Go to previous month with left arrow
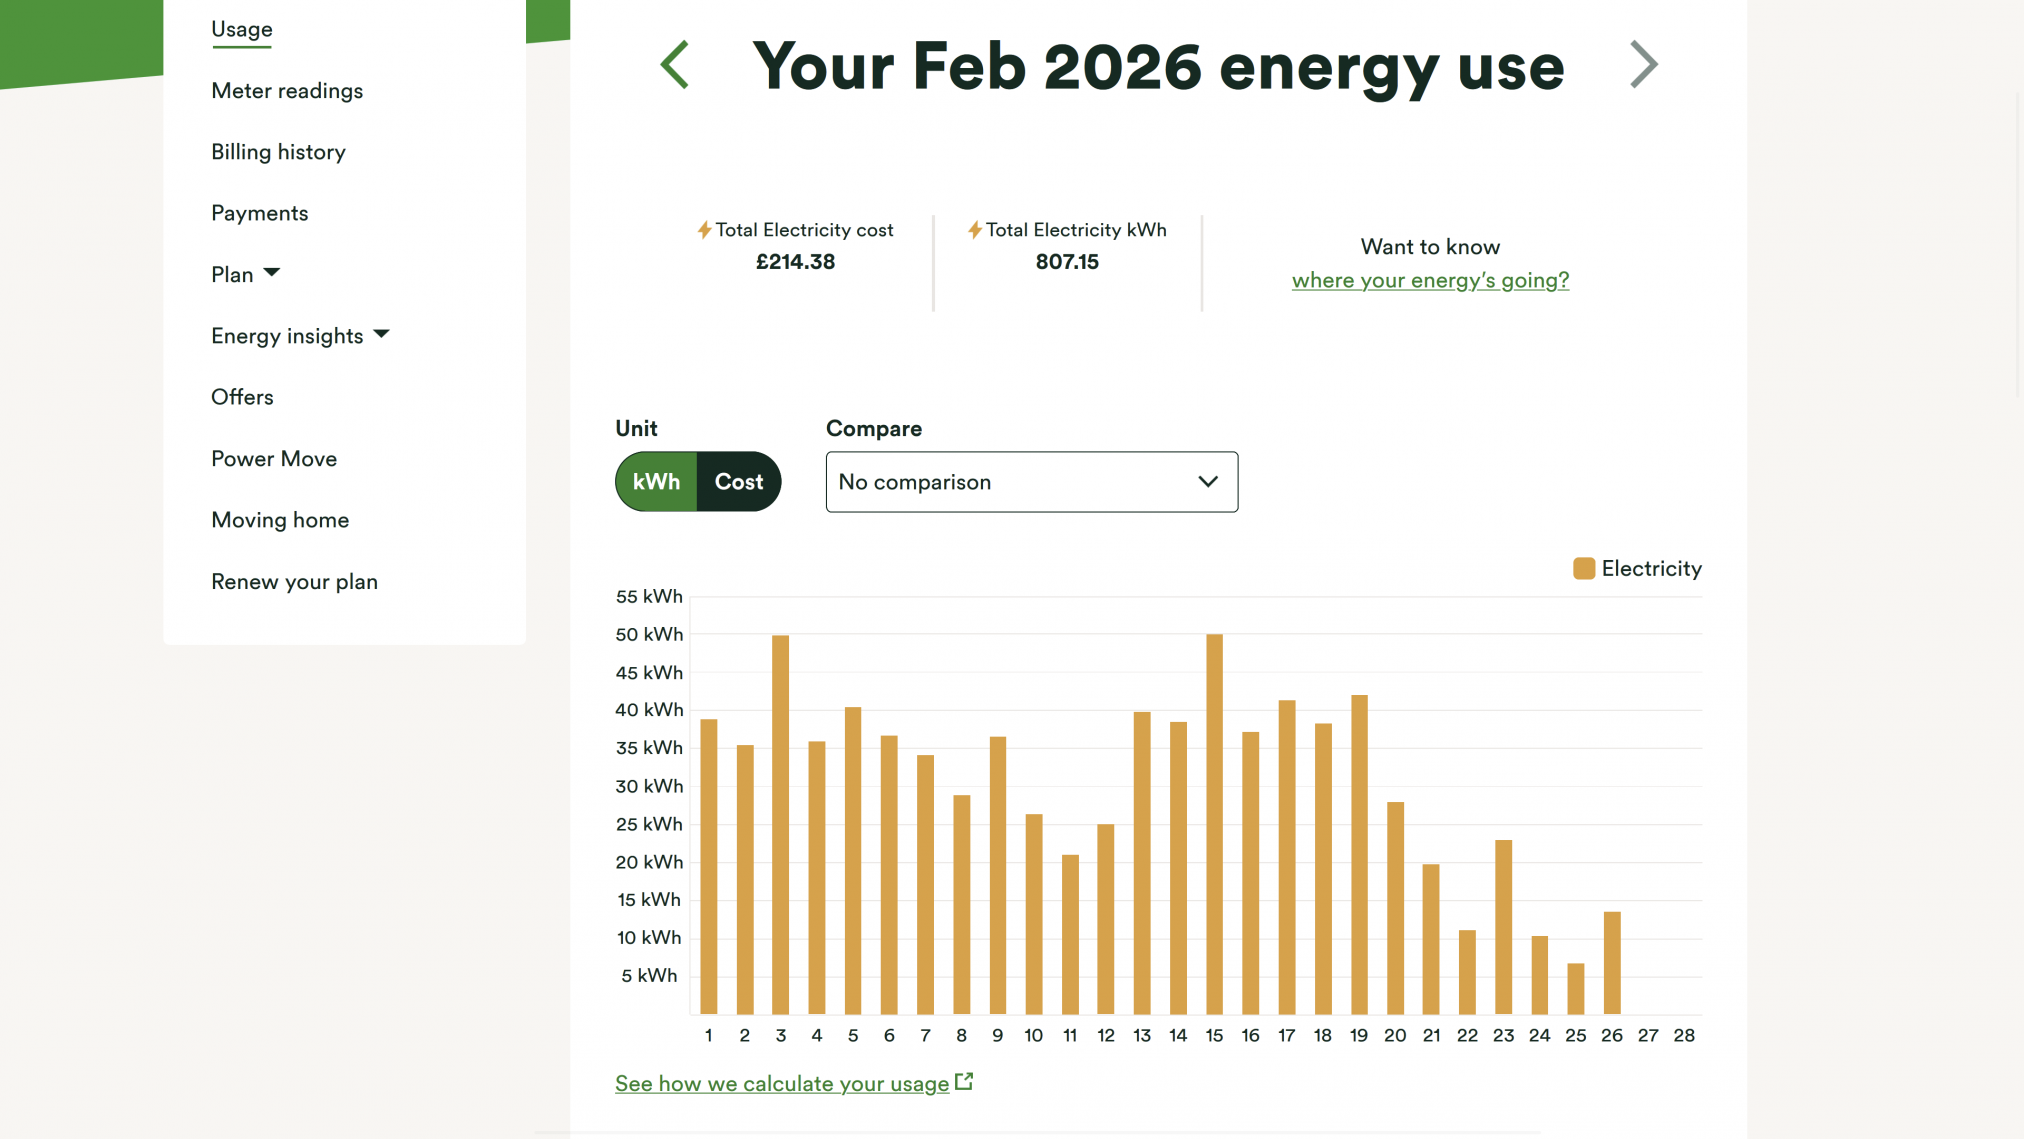This screenshot has width=2024, height=1139. [x=675, y=66]
